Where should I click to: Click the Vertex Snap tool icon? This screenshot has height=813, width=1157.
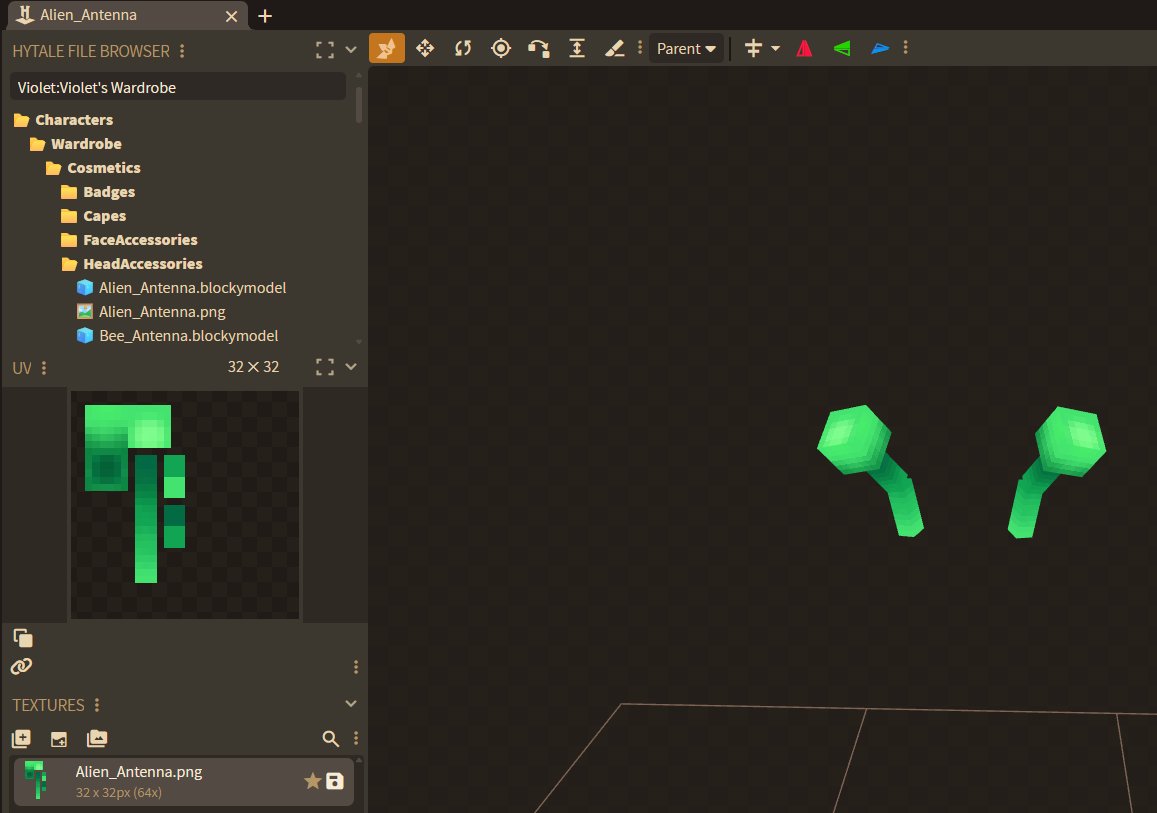[x=539, y=49]
